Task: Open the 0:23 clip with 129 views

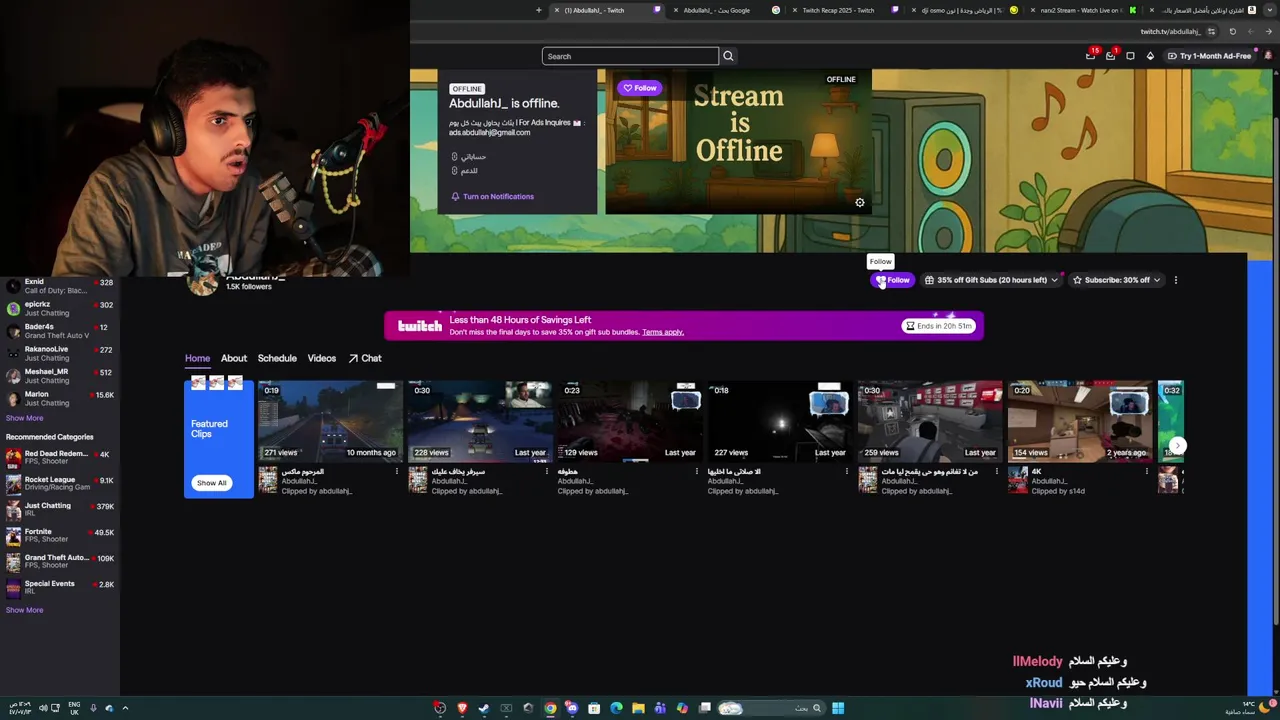Action: (630, 420)
